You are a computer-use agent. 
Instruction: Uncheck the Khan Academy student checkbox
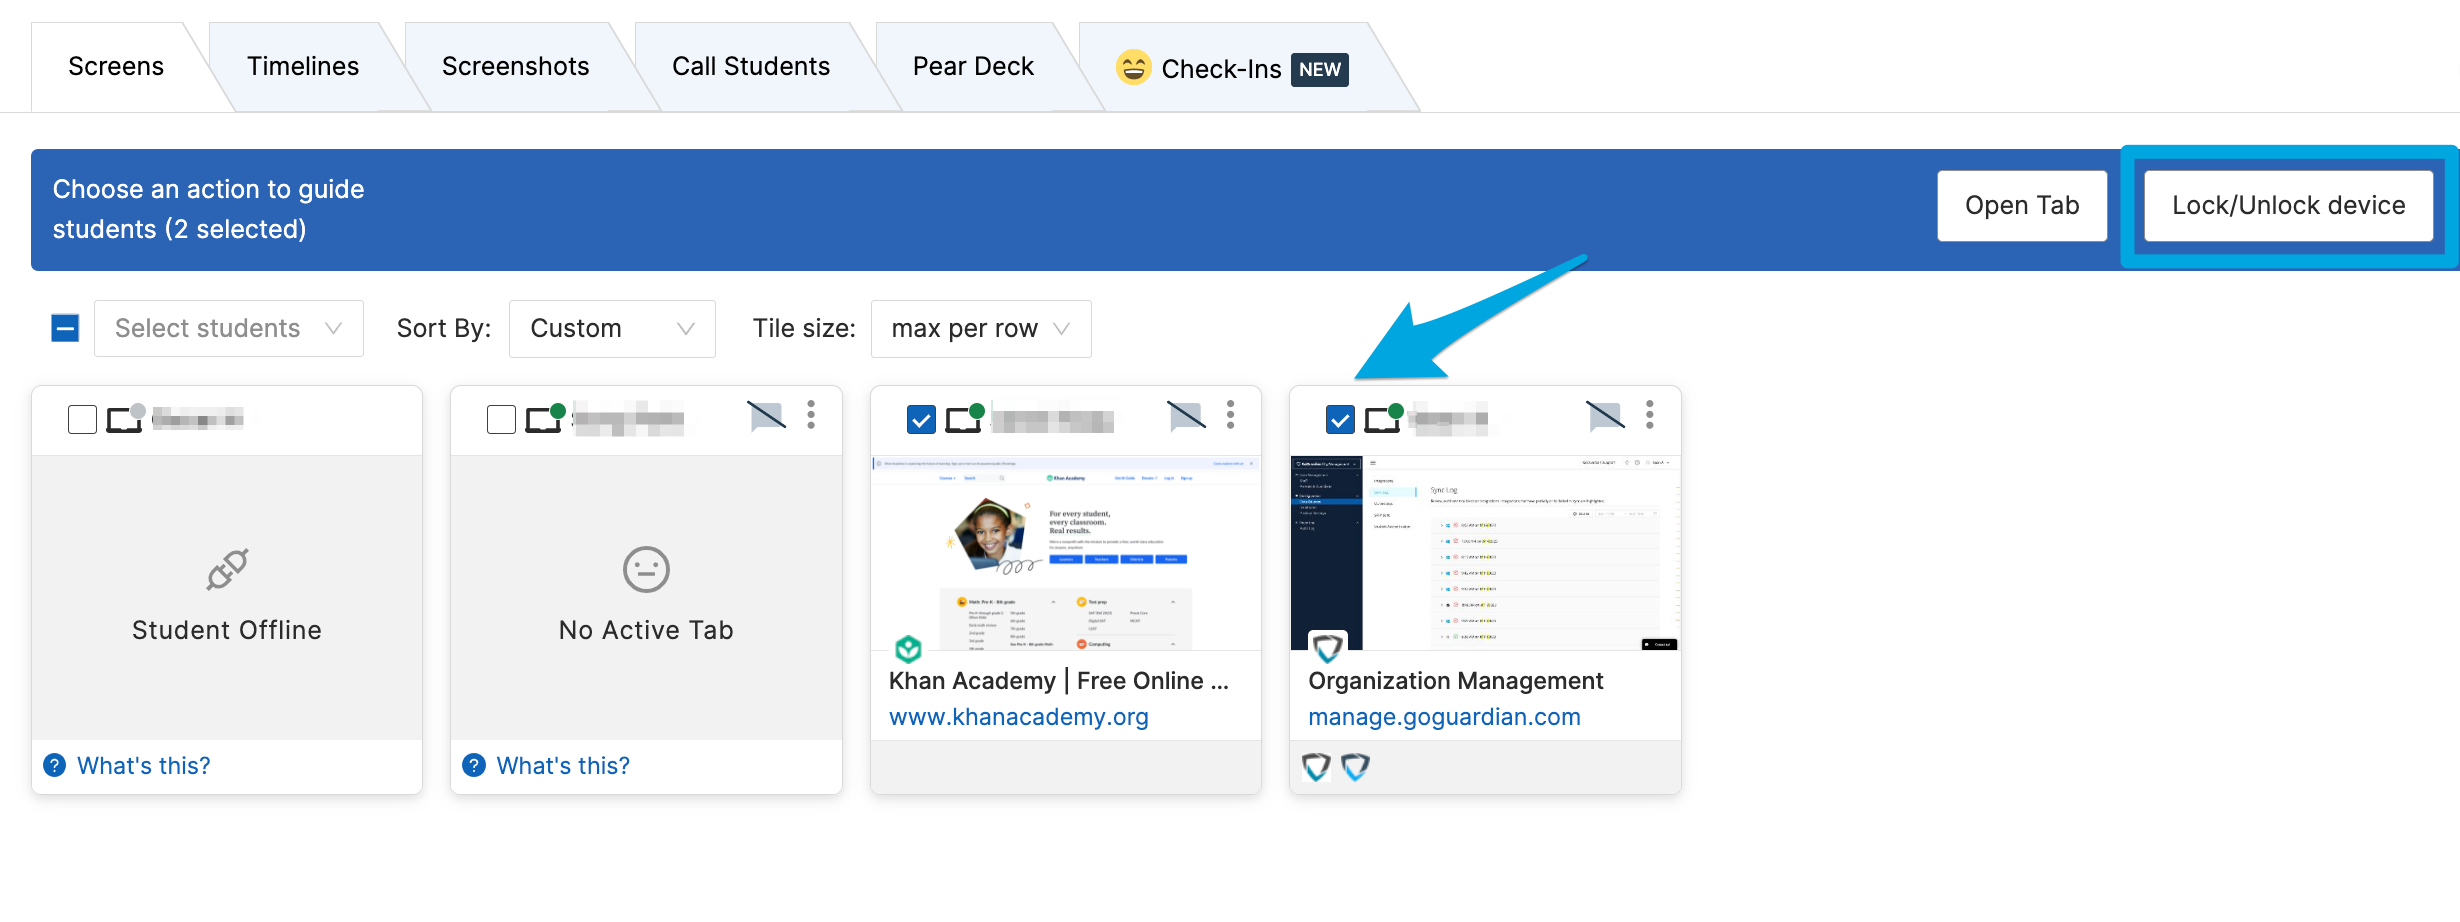pyautogui.click(x=921, y=419)
